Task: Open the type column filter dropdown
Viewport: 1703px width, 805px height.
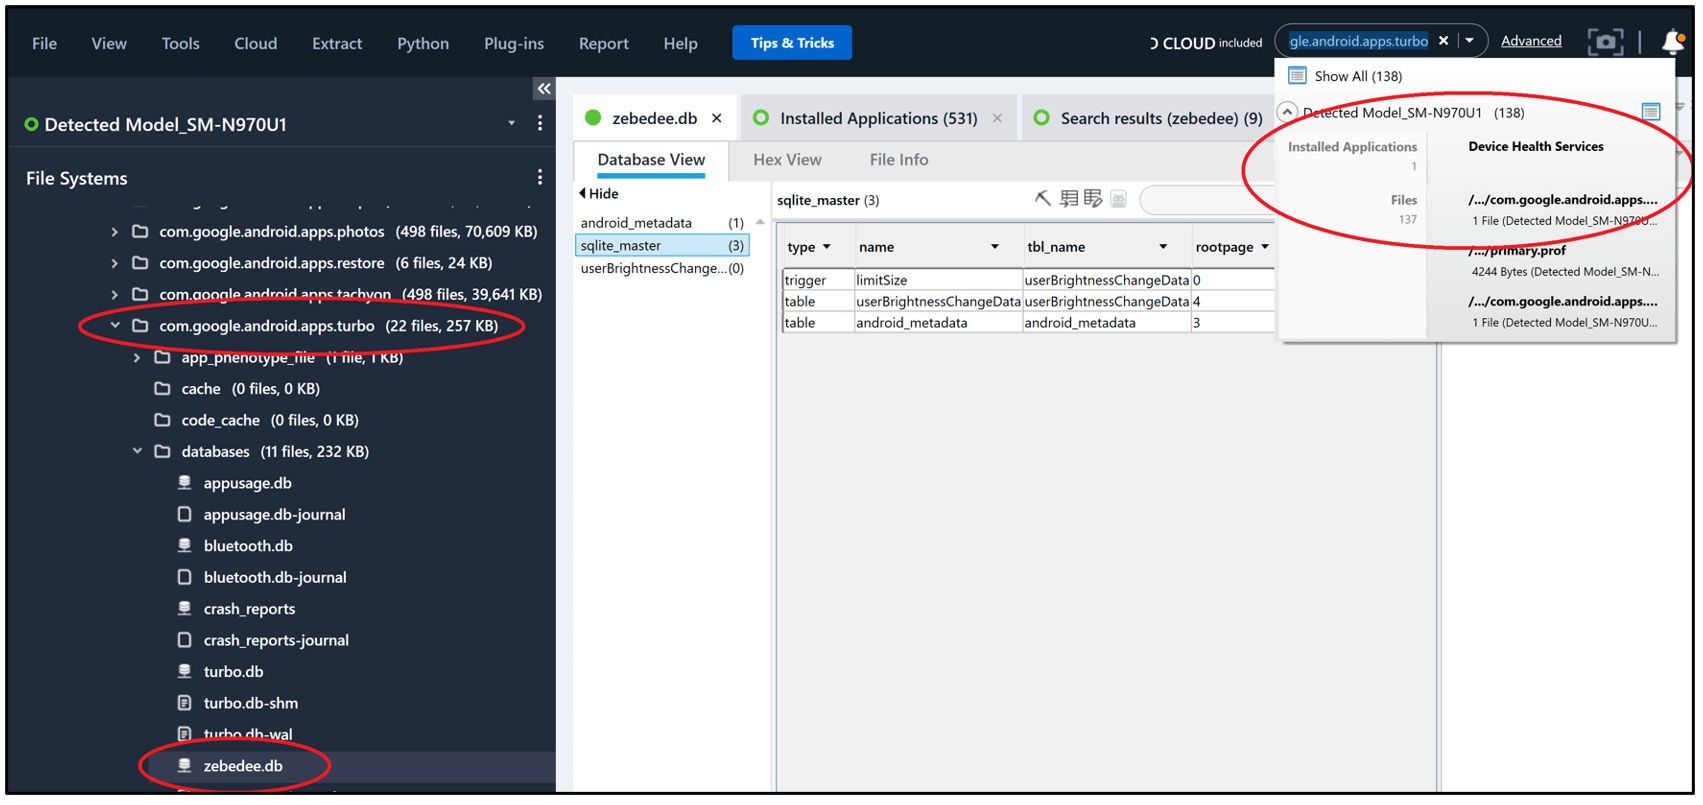Action: (826, 247)
